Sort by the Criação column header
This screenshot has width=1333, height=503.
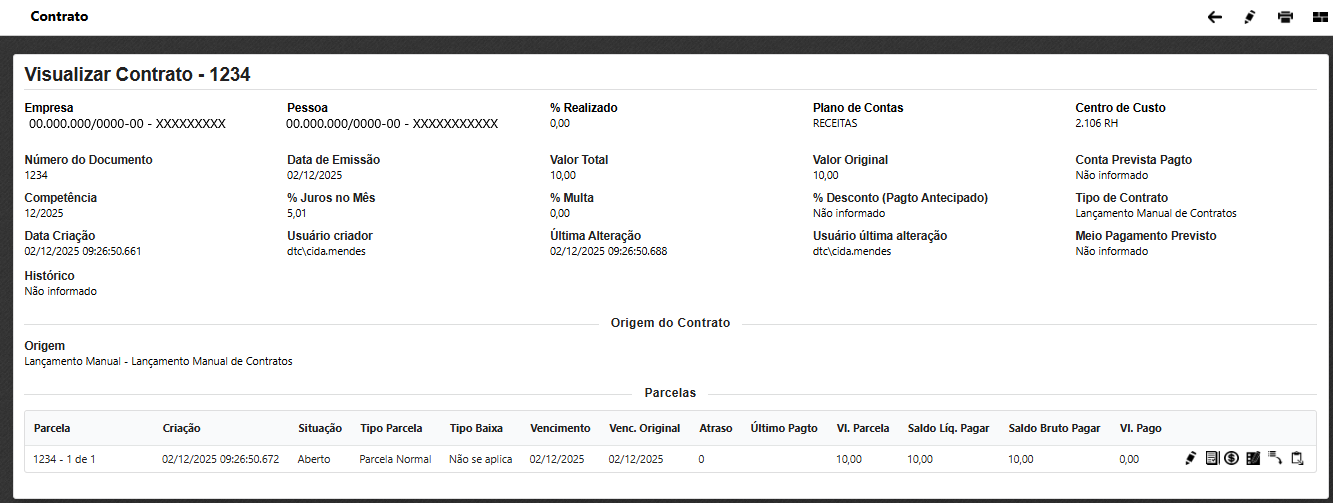click(181, 428)
